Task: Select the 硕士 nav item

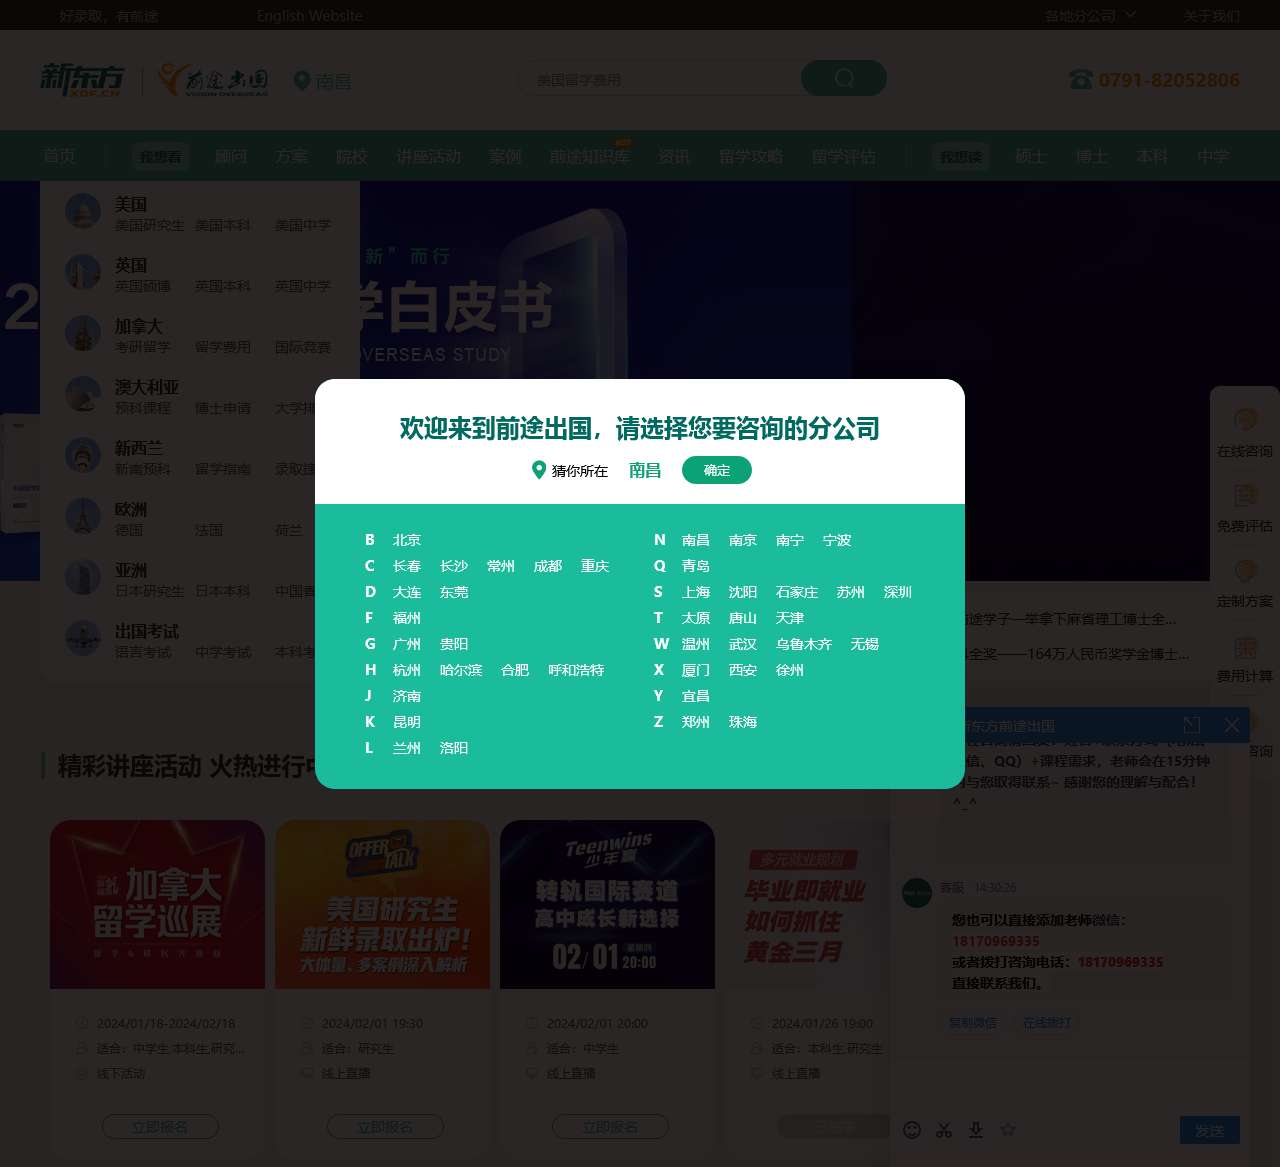Action: click(x=1031, y=156)
